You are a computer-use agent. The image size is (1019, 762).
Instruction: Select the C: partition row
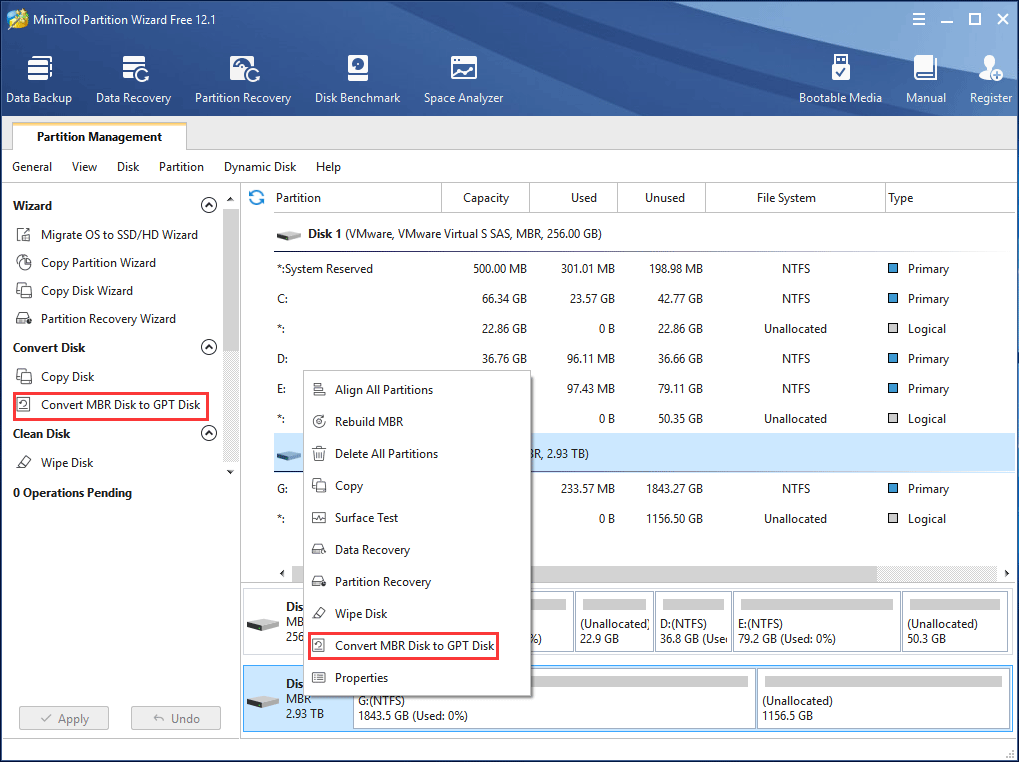point(644,299)
